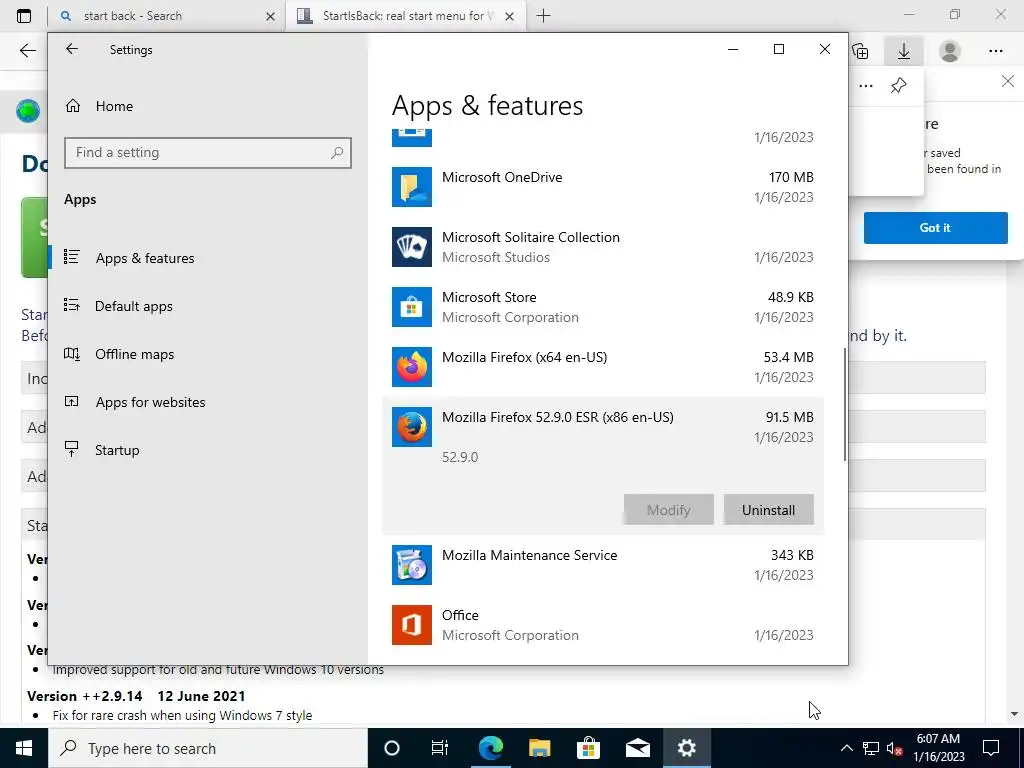Viewport: 1024px width, 768px height.
Task: Click the 91.5 MB size value
Action: tap(790, 417)
